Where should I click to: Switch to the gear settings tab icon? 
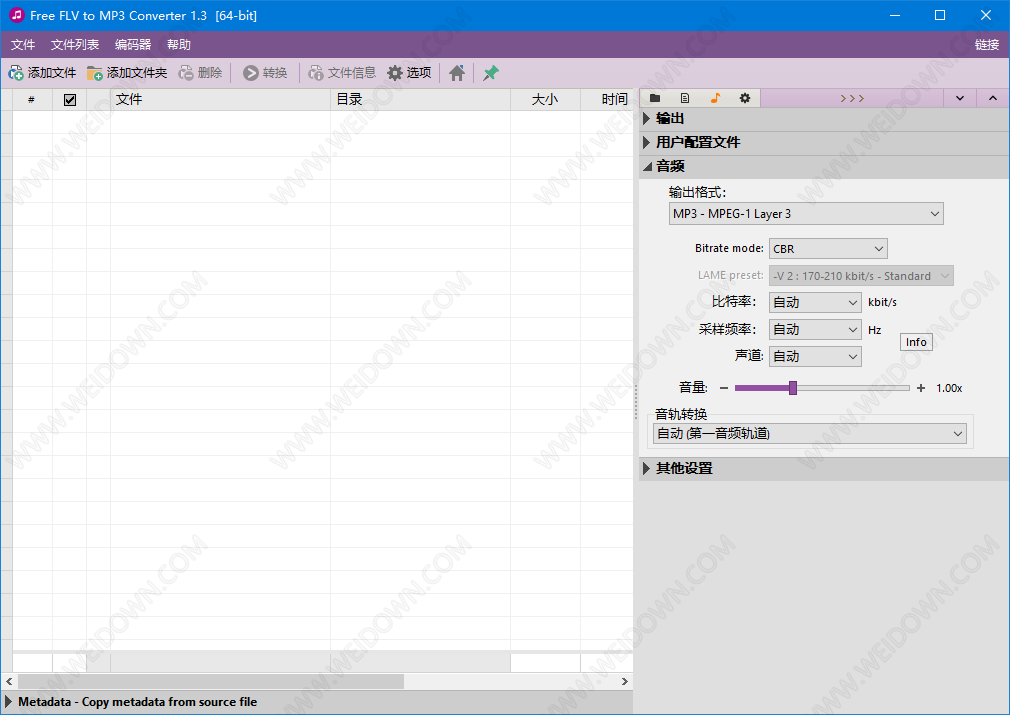pos(745,98)
